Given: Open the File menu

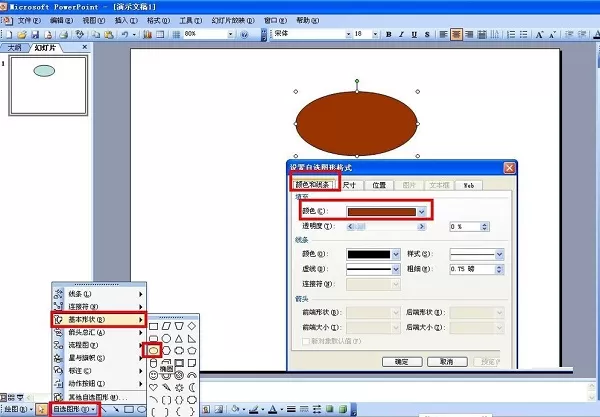Looking at the screenshot, I should tap(29, 20).
